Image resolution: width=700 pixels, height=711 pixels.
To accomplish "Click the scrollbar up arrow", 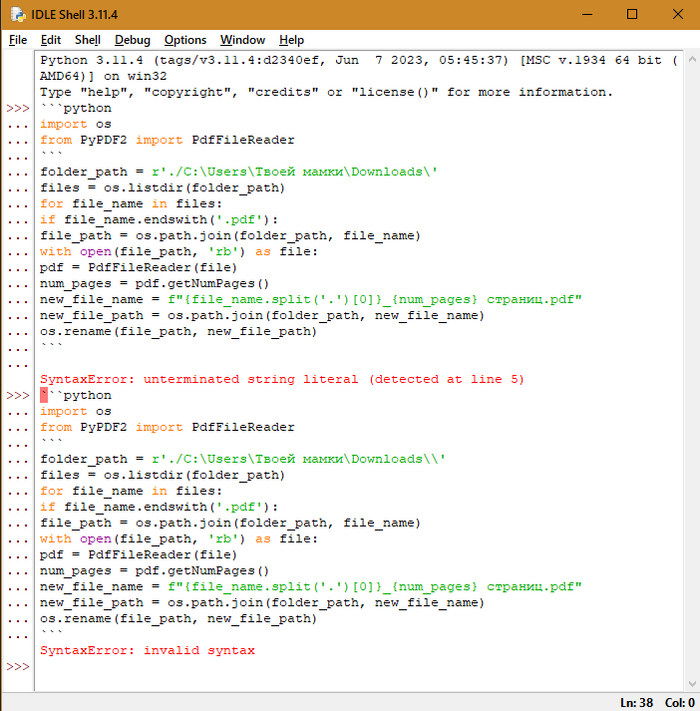I will (x=692, y=59).
